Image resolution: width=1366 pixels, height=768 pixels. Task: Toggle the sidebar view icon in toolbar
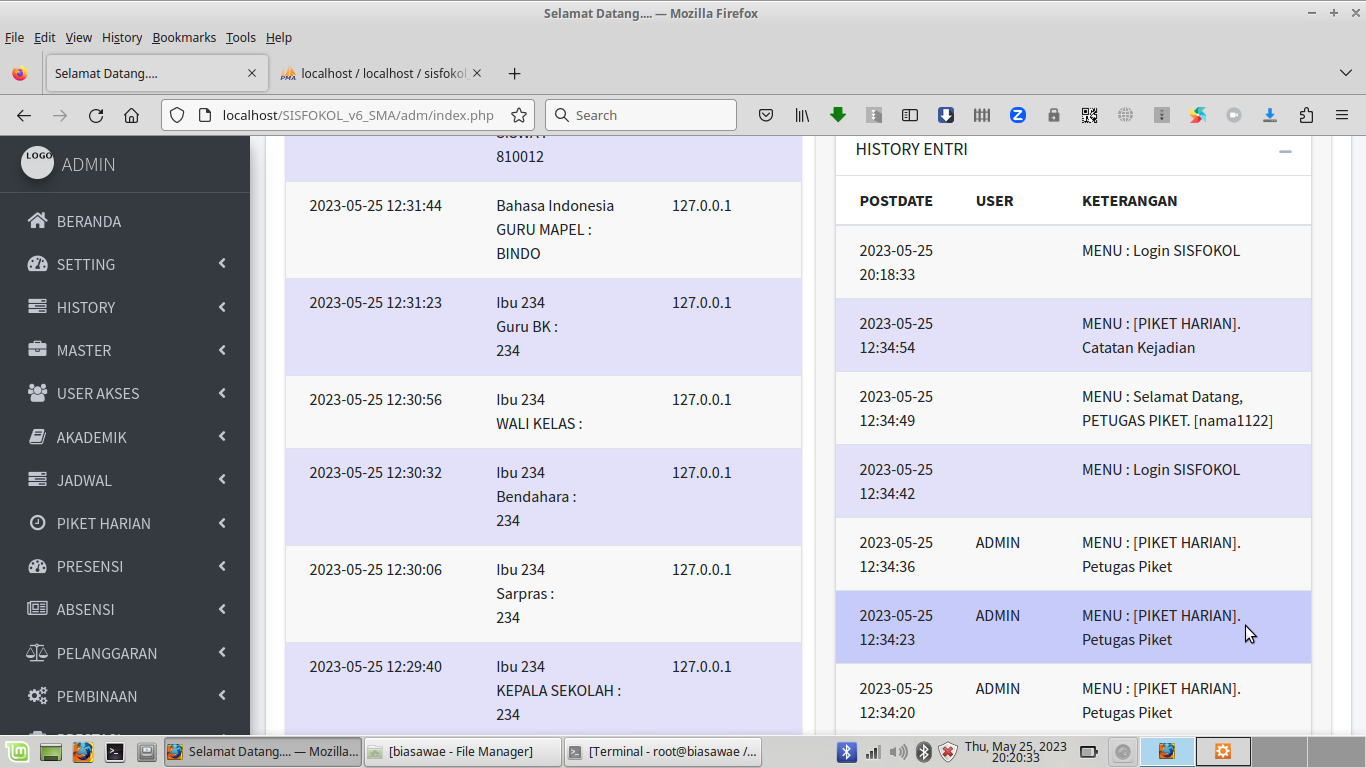[910, 115]
